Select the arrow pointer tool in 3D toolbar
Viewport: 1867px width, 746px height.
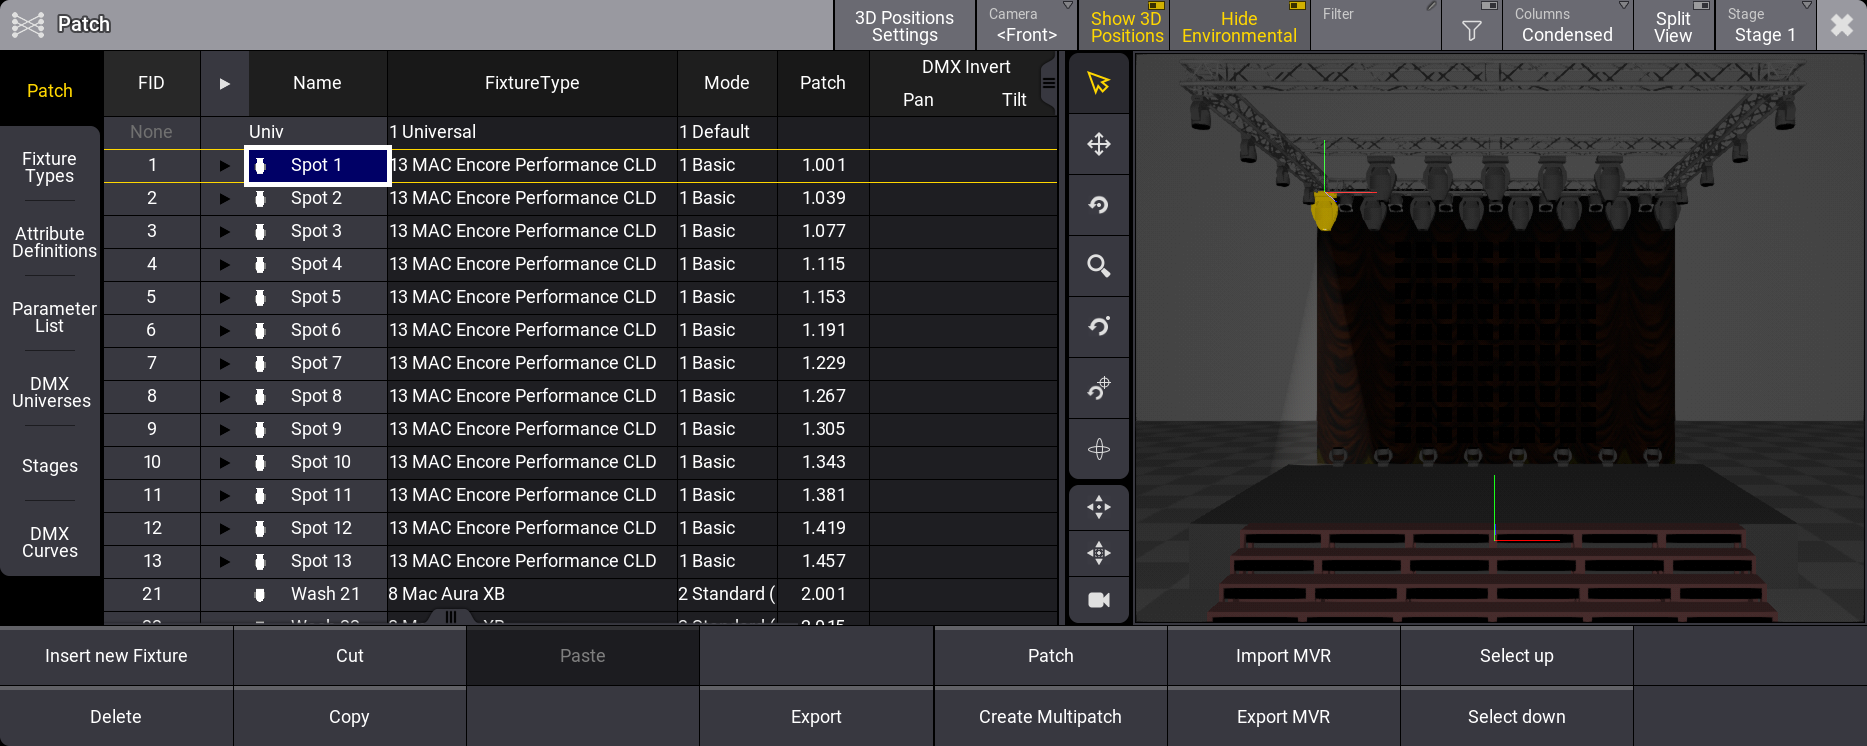pos(1098,83)
